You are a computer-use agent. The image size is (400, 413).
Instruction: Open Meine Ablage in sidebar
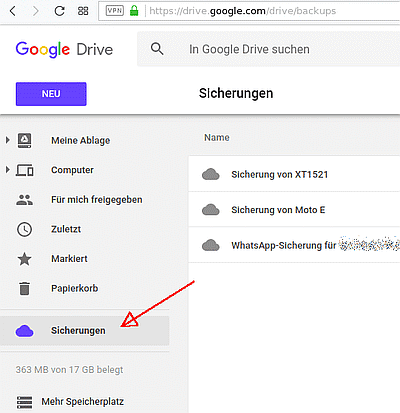(81, 140)
